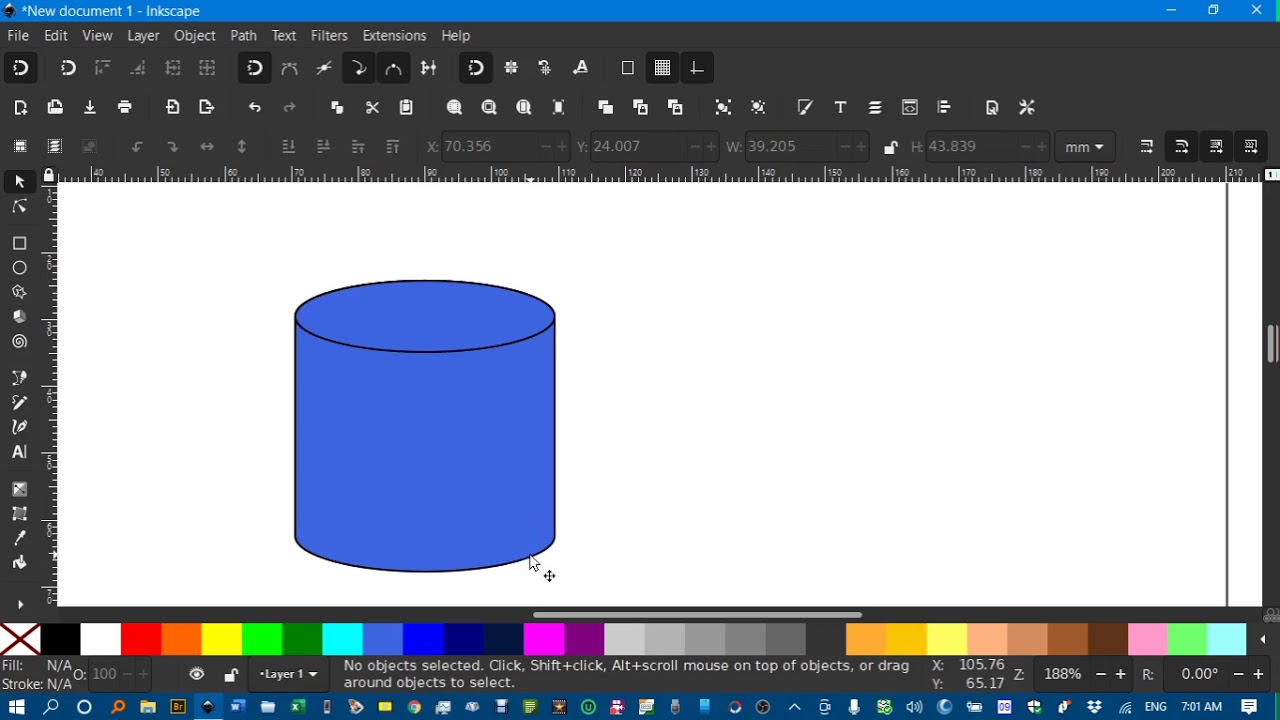Toggle the enable snapping button
This screenshot has height=720, width=1280.
(20, 69)
